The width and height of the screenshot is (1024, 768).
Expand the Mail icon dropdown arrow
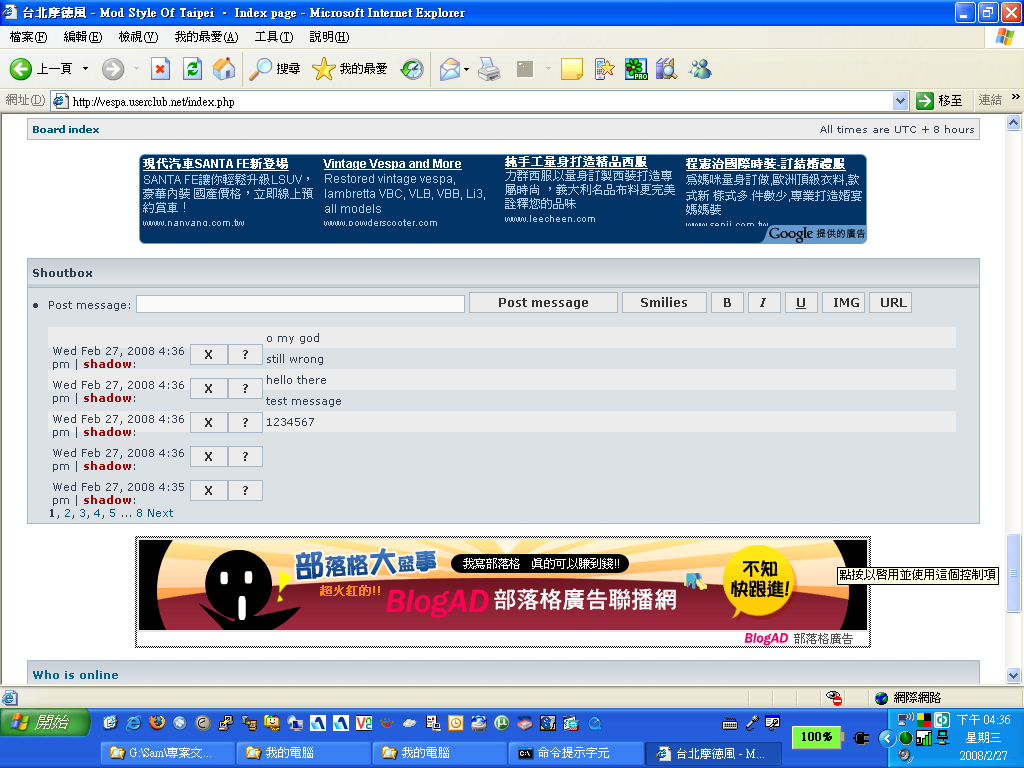[466, 69]
